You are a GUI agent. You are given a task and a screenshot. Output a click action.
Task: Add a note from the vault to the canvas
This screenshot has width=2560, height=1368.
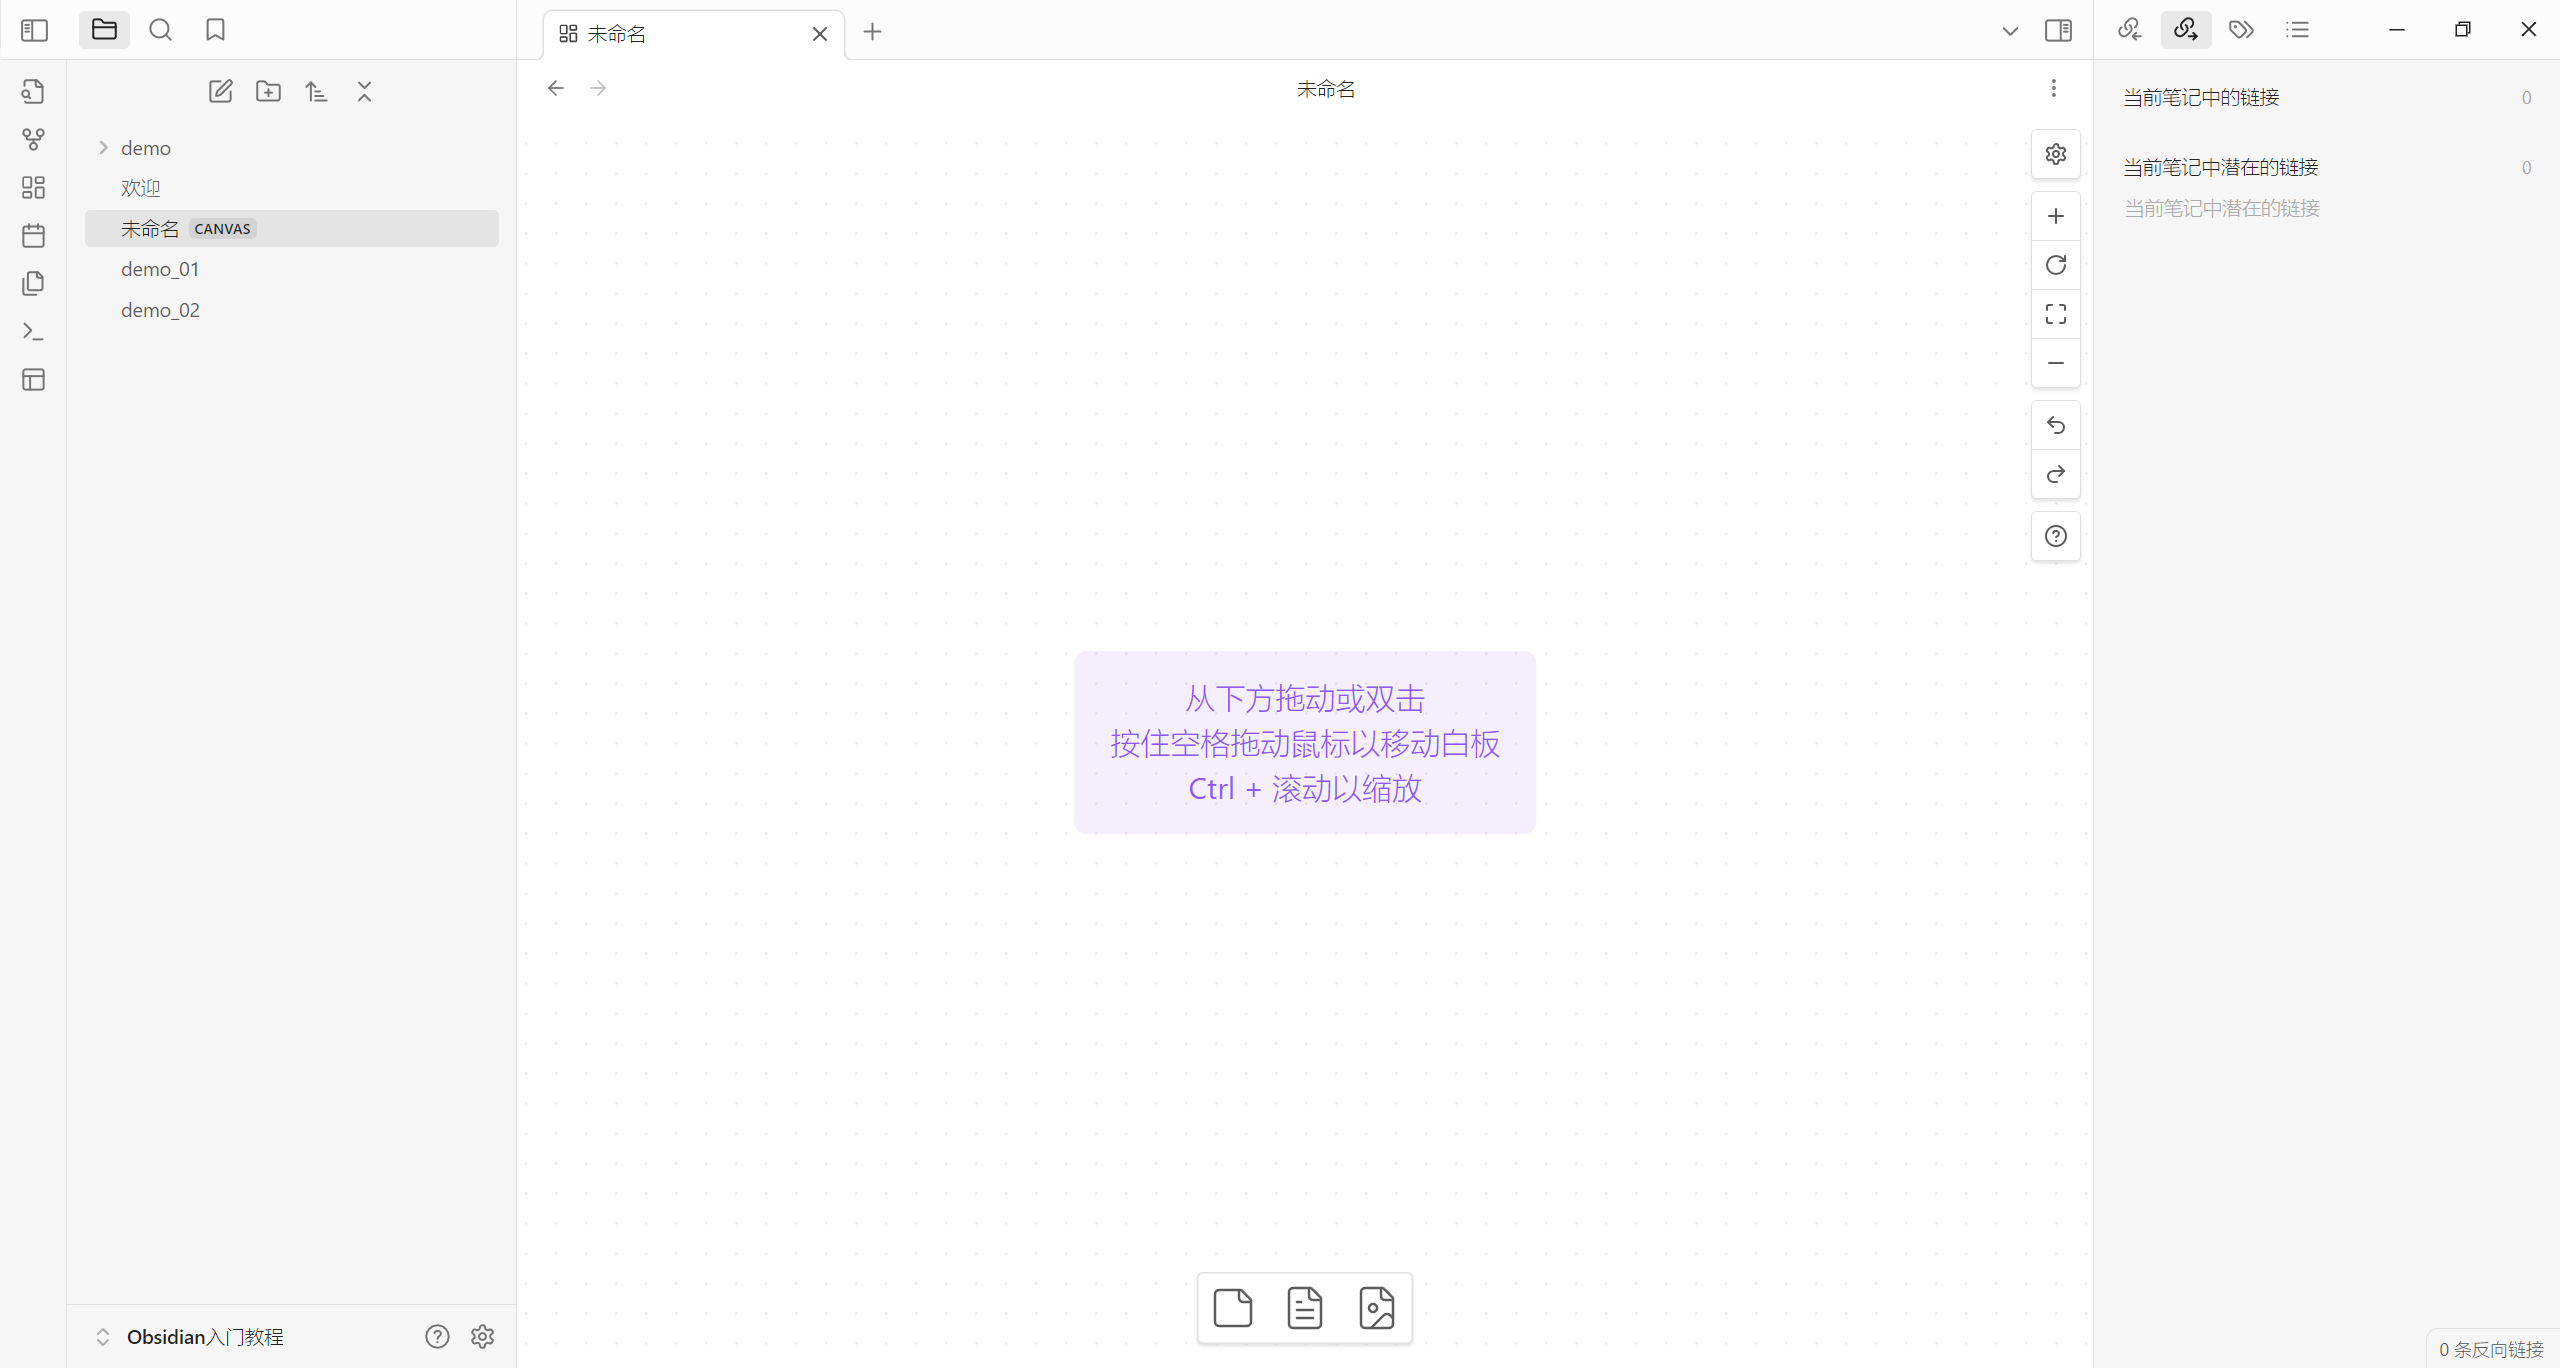[1304, 1307]
